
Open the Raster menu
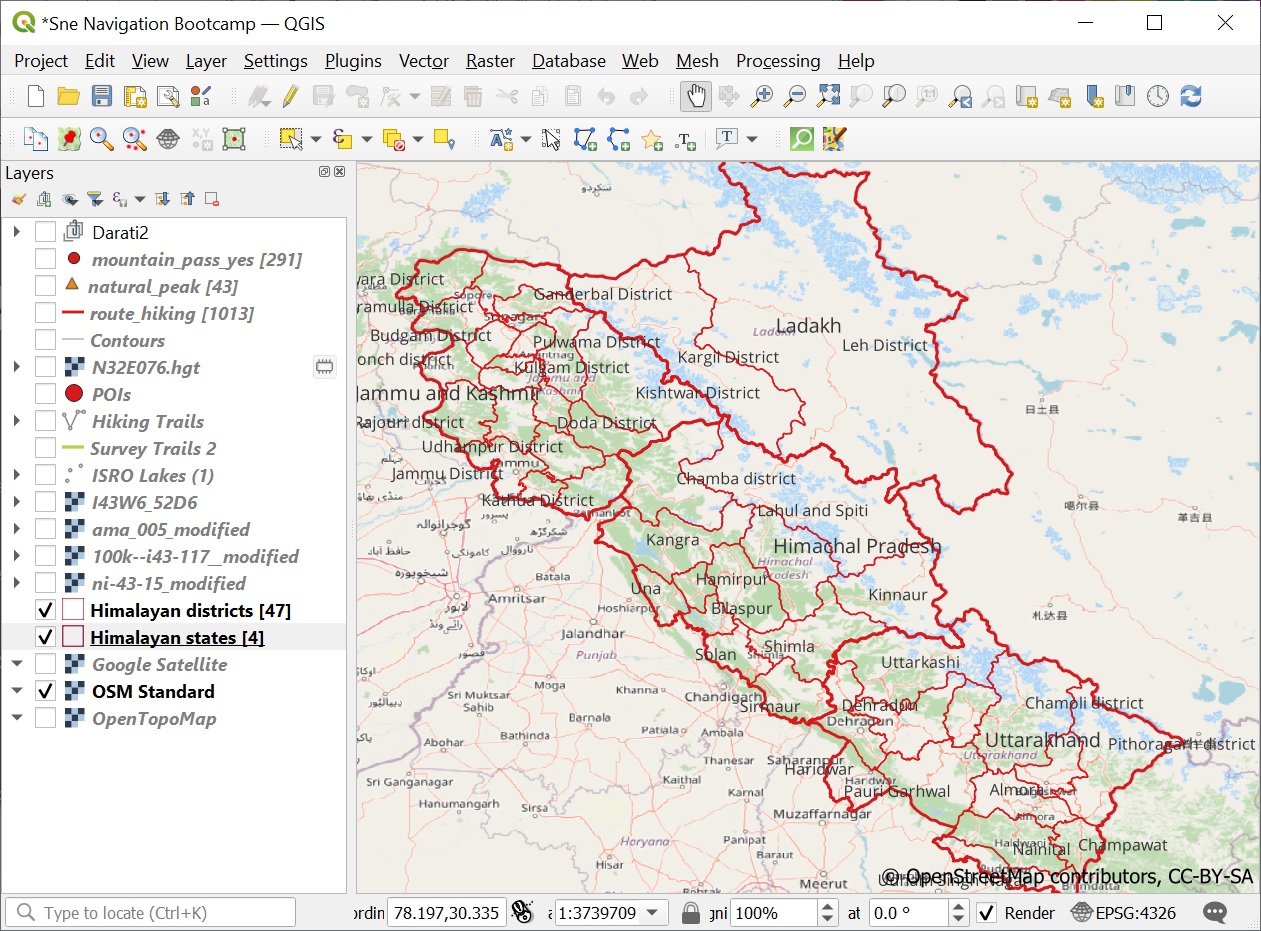tap(490, 61)
